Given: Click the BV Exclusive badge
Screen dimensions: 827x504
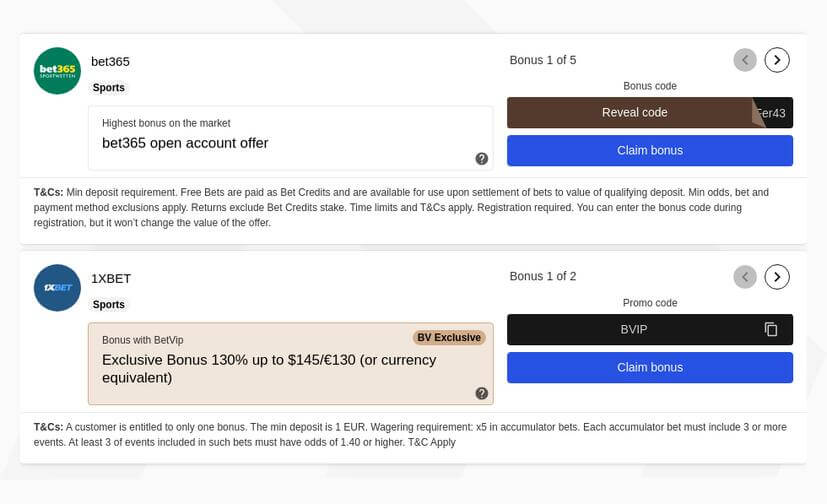Looking at the screenshot, I should pyautogui.click(x=449, y=338).
